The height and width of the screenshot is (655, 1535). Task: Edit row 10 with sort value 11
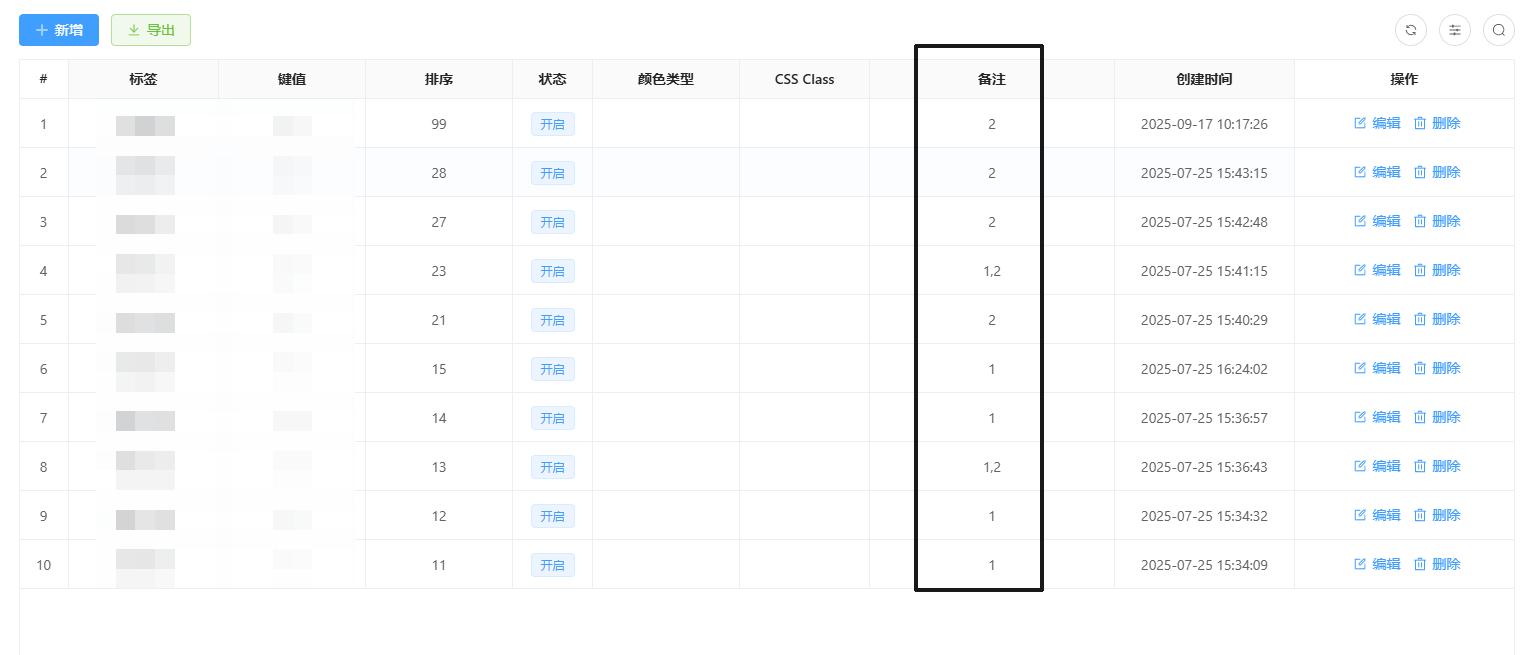coord(1377,565)
